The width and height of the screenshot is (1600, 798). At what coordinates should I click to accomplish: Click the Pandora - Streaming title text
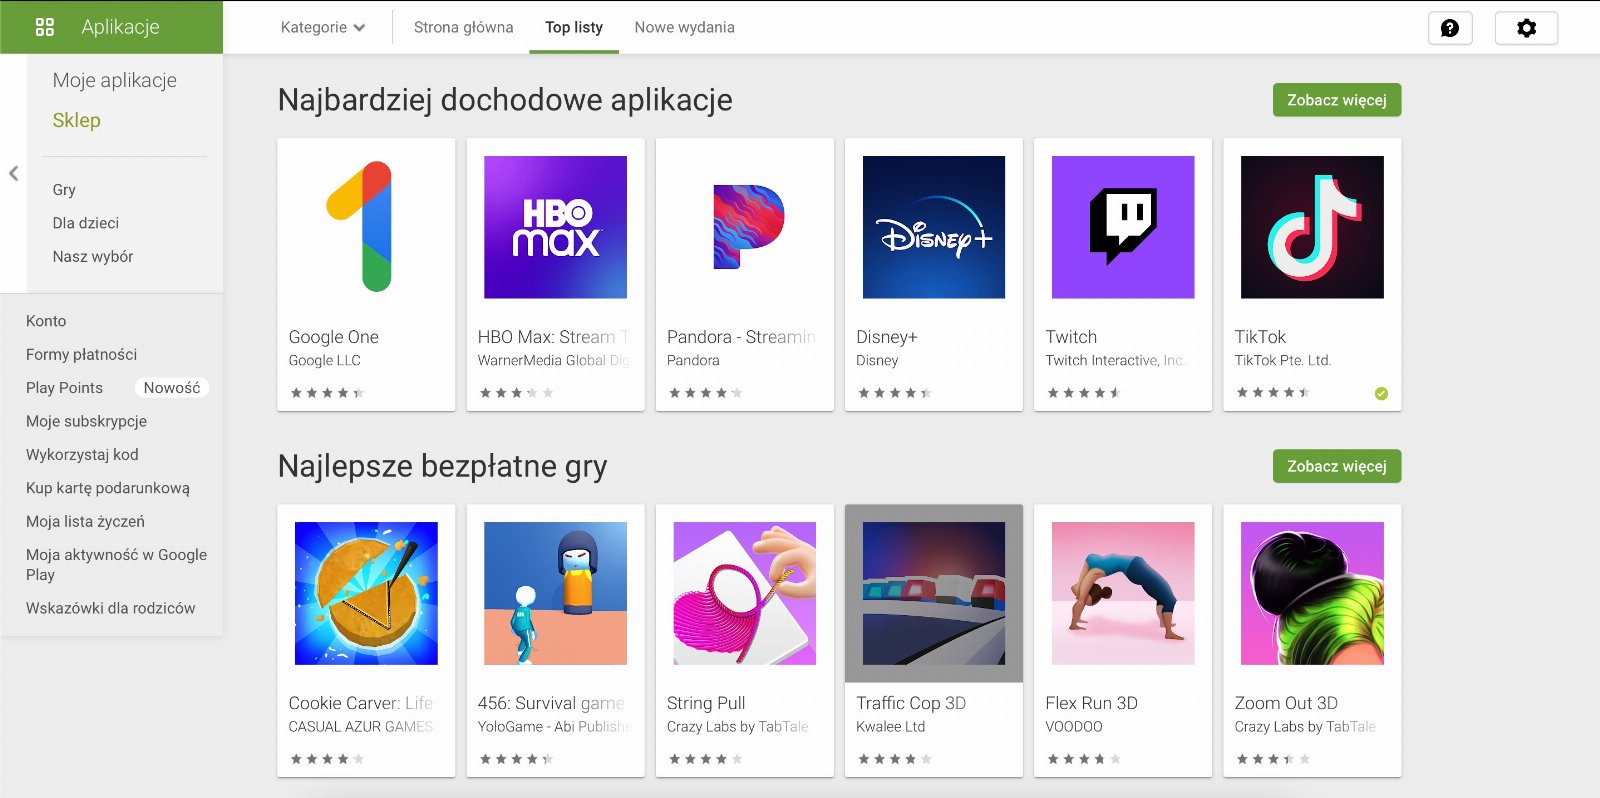[x=741, y=337]
